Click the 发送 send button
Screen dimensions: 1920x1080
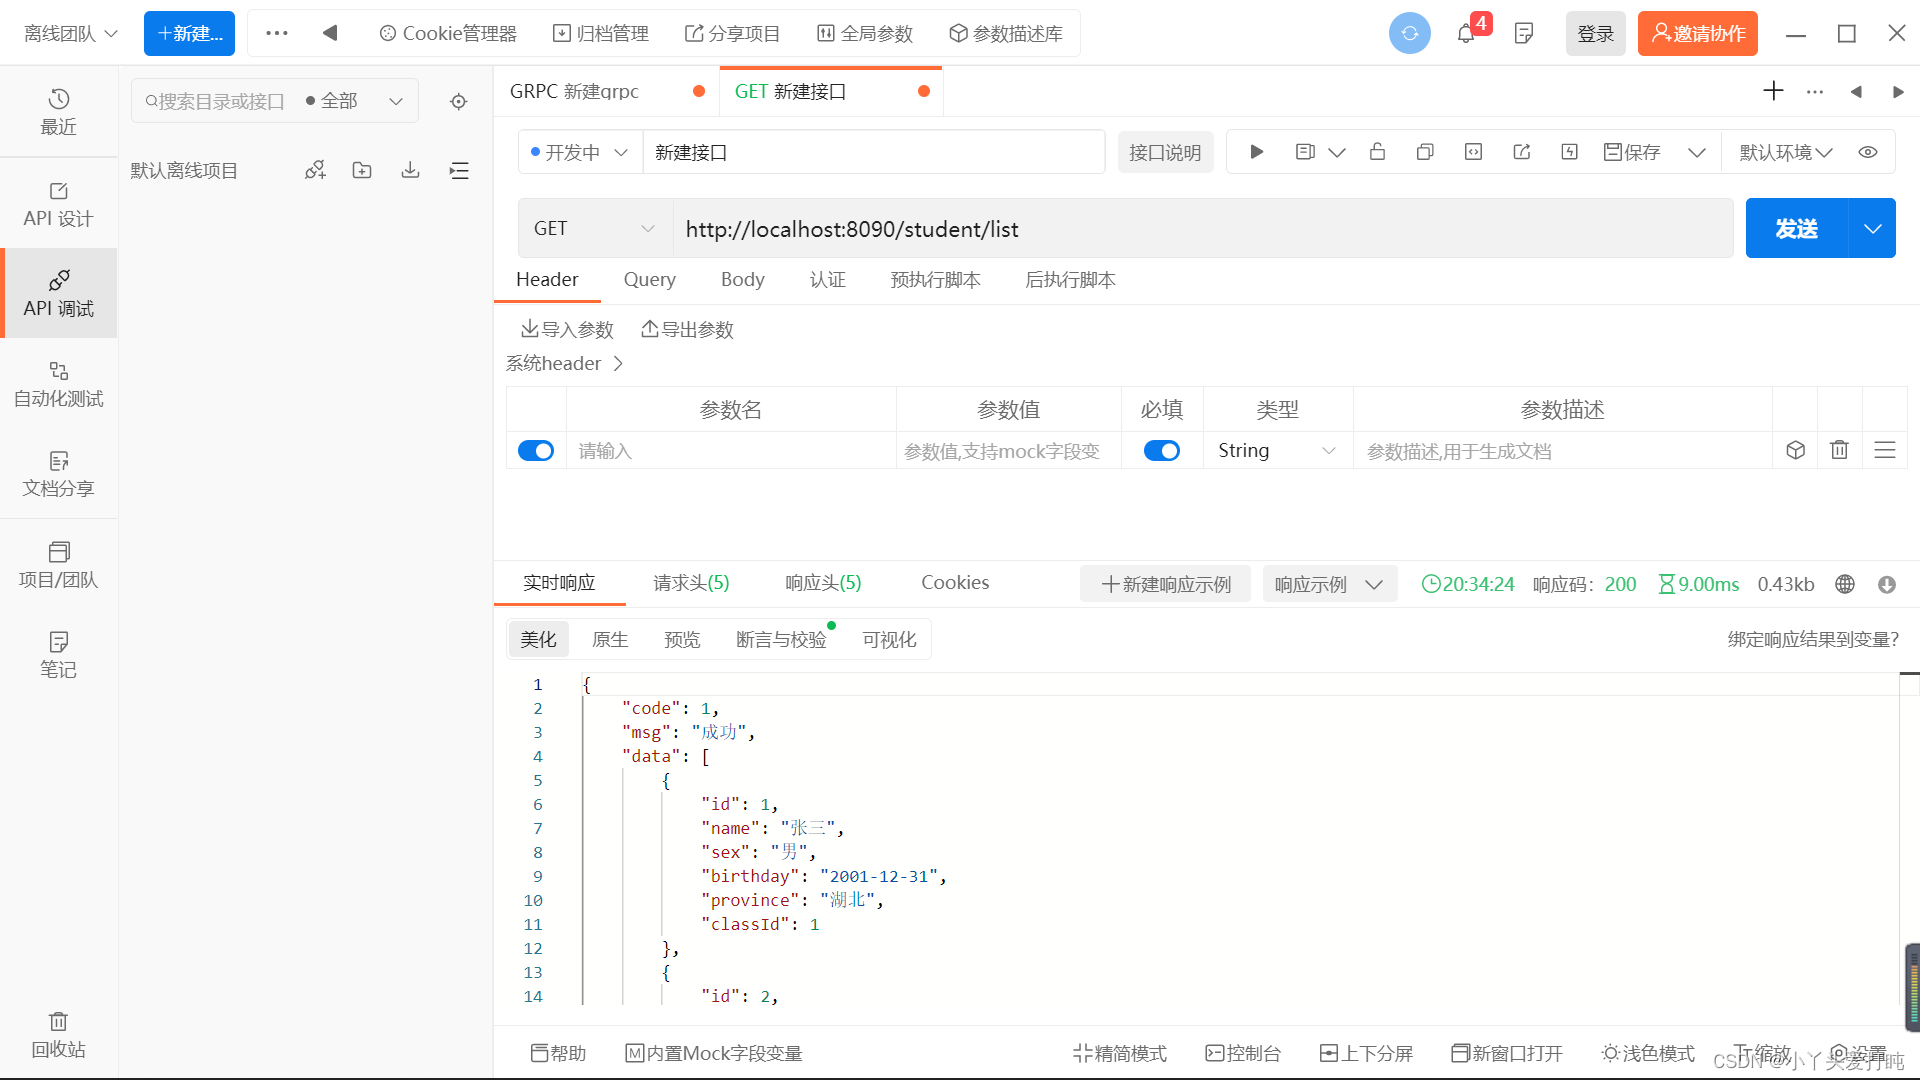click(x=1796, y=228)
